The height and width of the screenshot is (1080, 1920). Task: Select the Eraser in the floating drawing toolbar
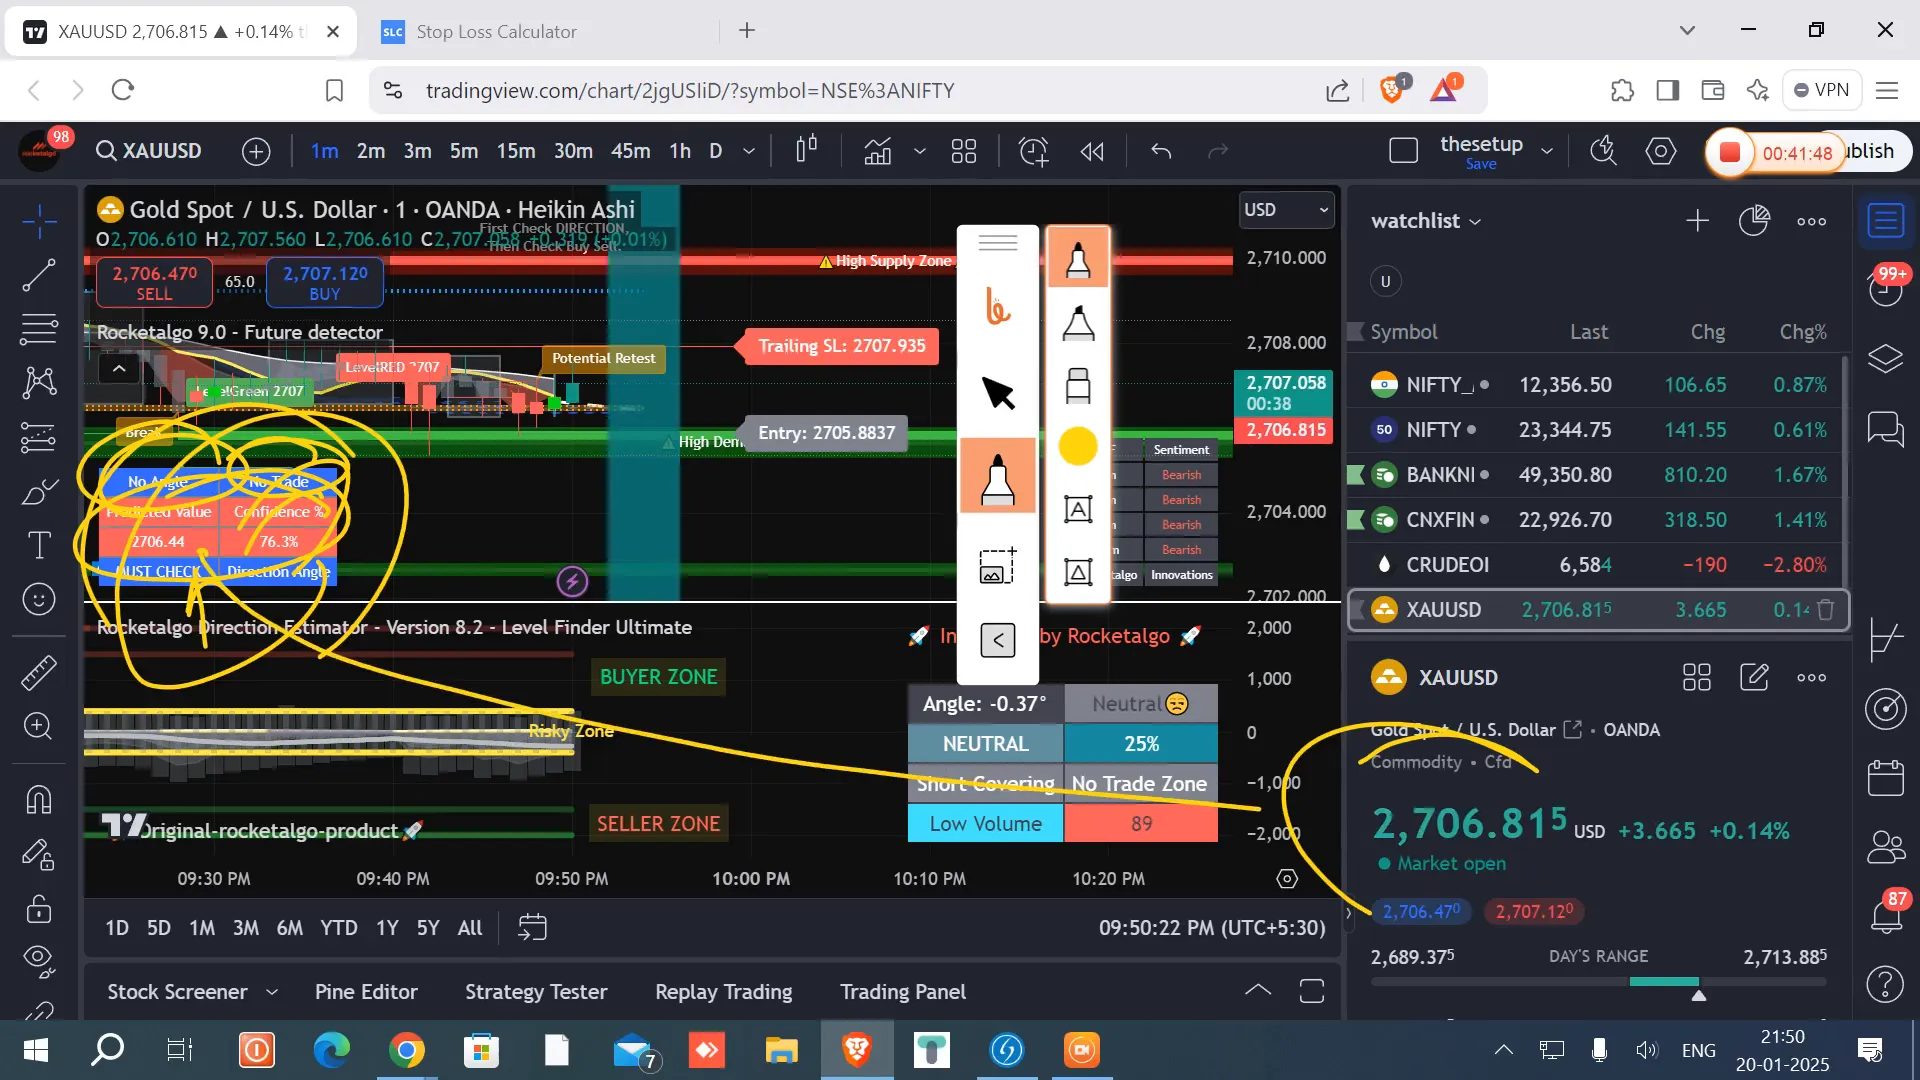1078,385
